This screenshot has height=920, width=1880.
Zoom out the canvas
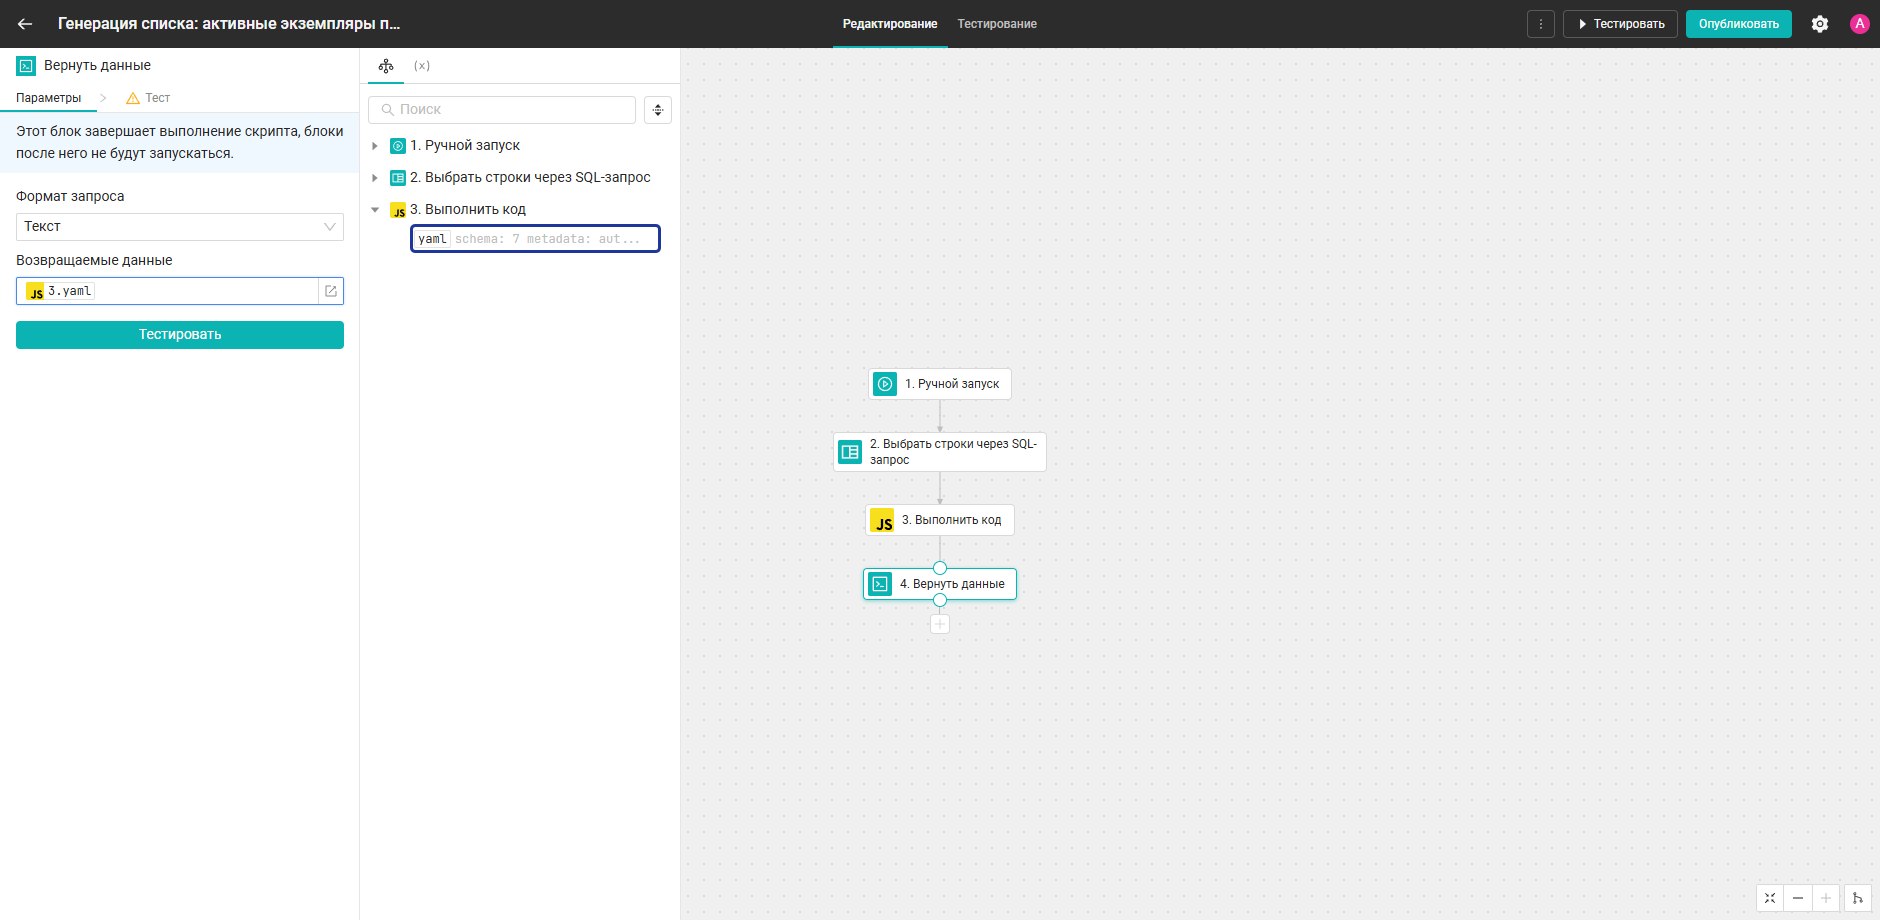[1798, 898]
